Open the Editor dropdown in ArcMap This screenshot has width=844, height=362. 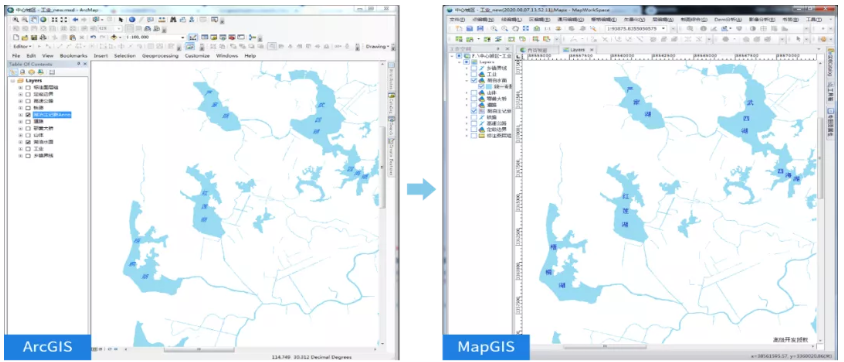pos(22,46)
